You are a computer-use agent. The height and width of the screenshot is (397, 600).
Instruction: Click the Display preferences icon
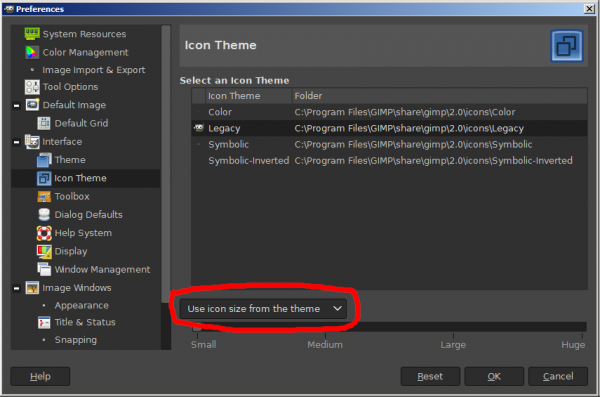[44, 251]
